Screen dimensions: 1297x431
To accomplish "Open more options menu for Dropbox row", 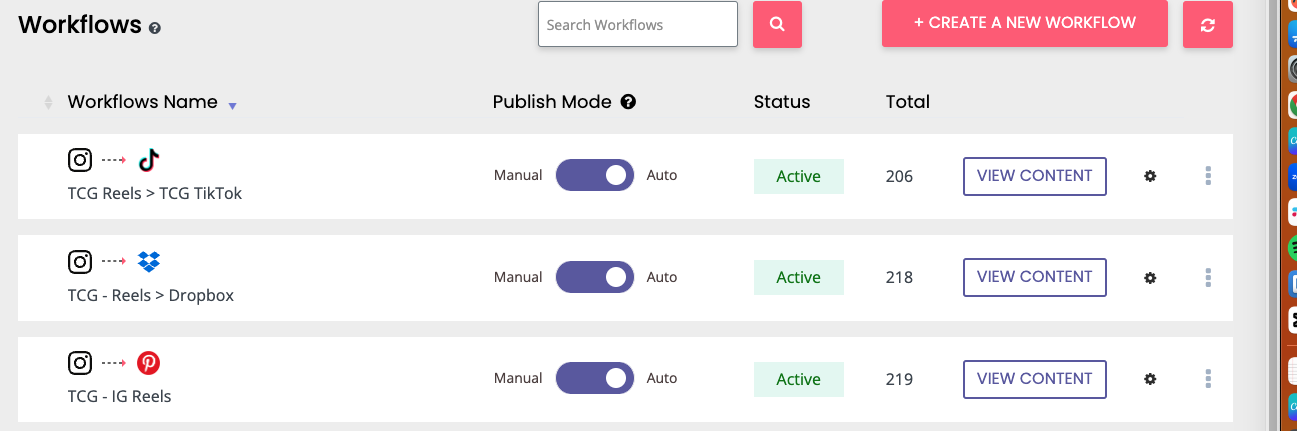I will tap(1208, 277).
